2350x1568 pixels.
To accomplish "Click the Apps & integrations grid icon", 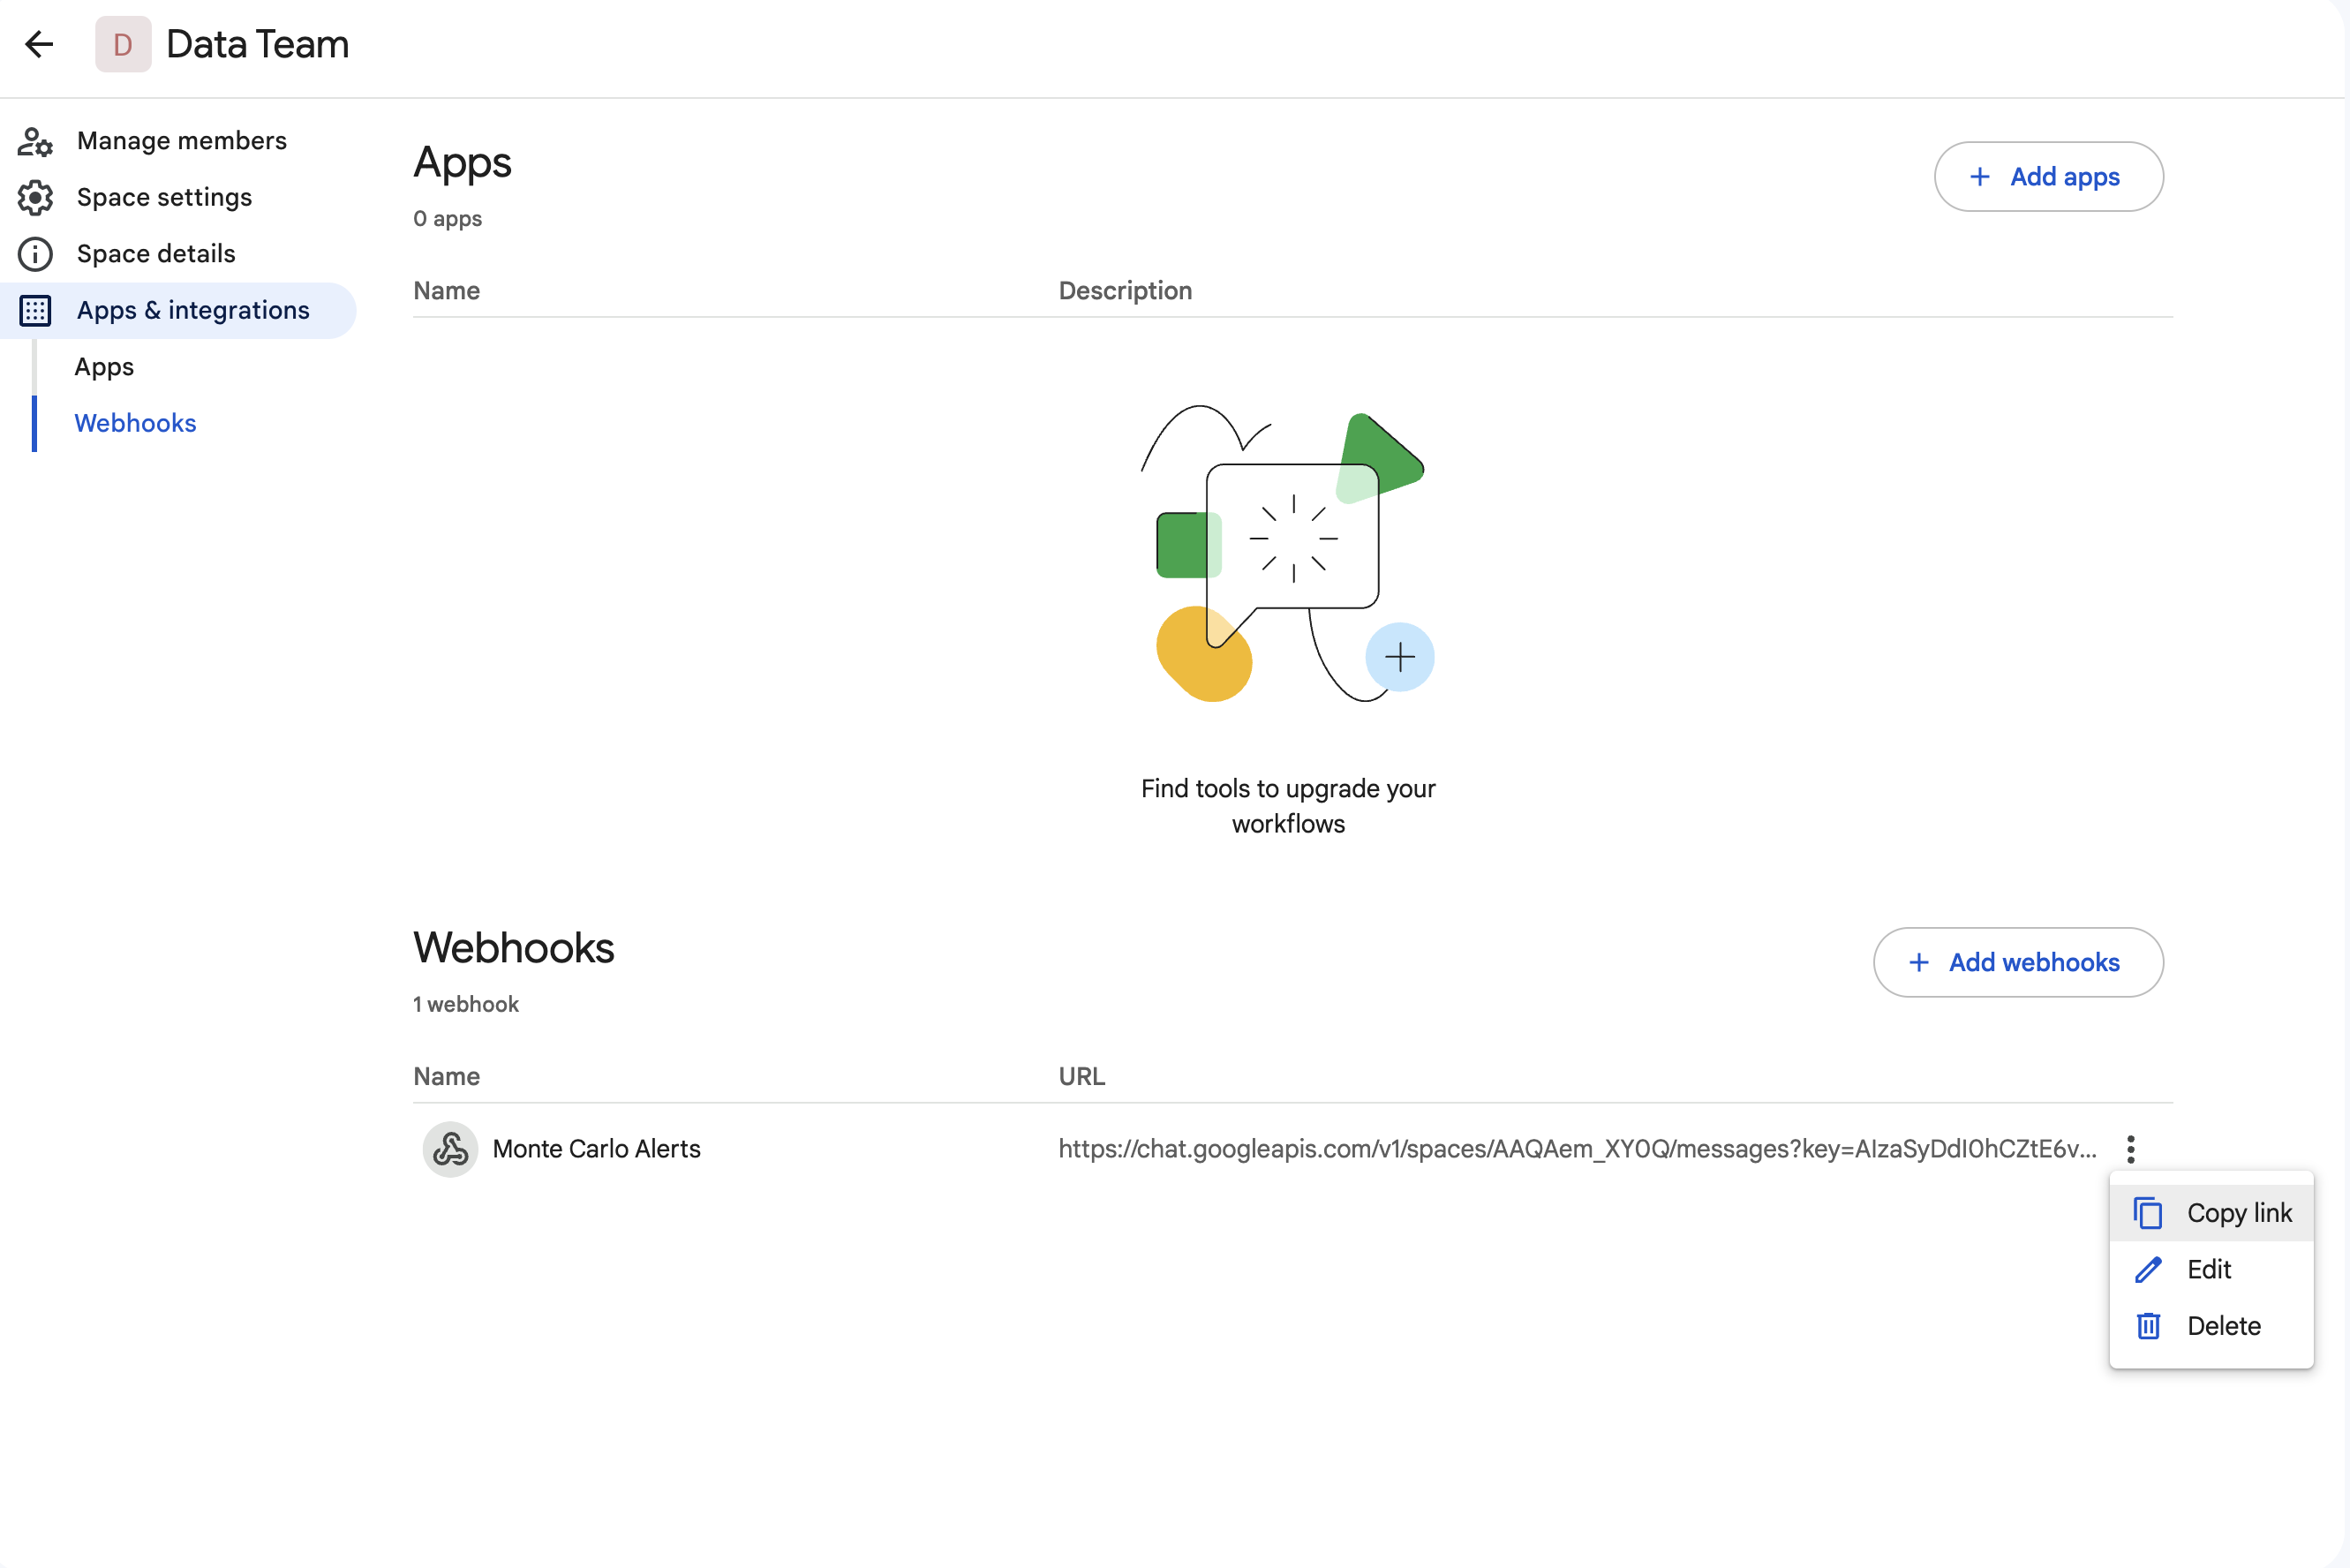I will pos(35,311).
